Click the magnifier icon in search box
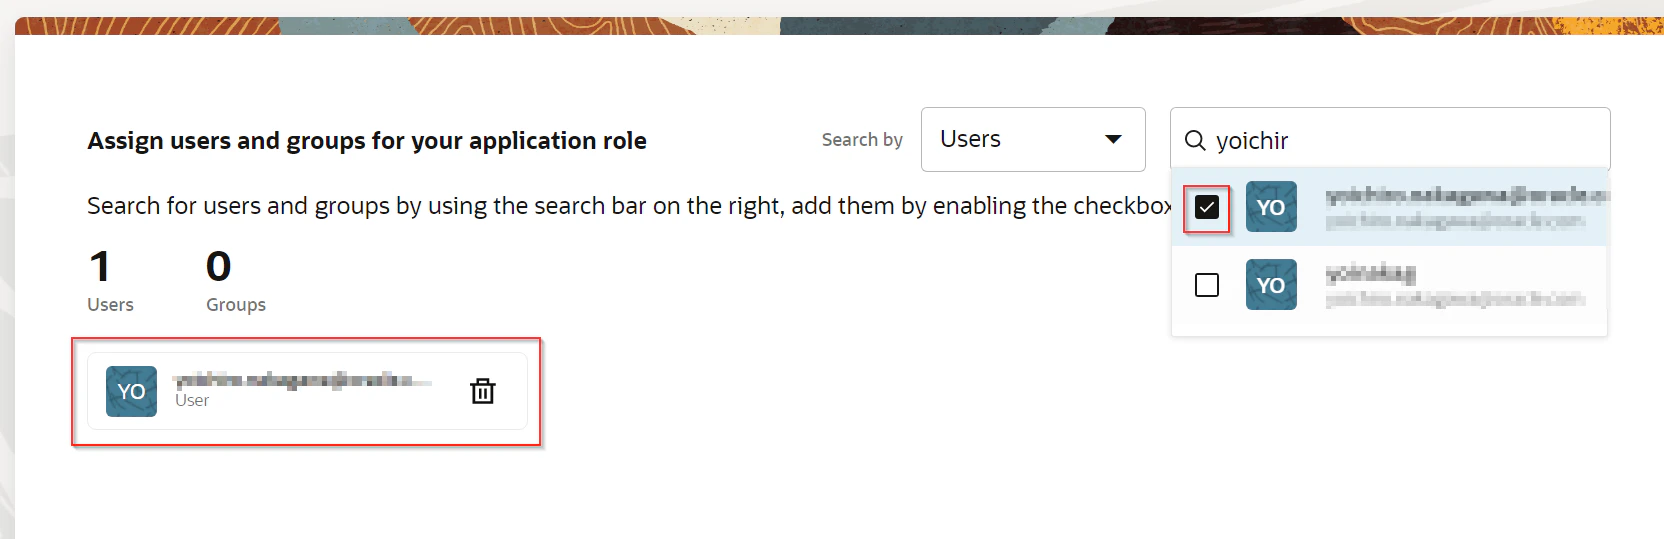The width and height of the screenshot is (1664, 539). pyautogui.click(x=1195, y=140)
